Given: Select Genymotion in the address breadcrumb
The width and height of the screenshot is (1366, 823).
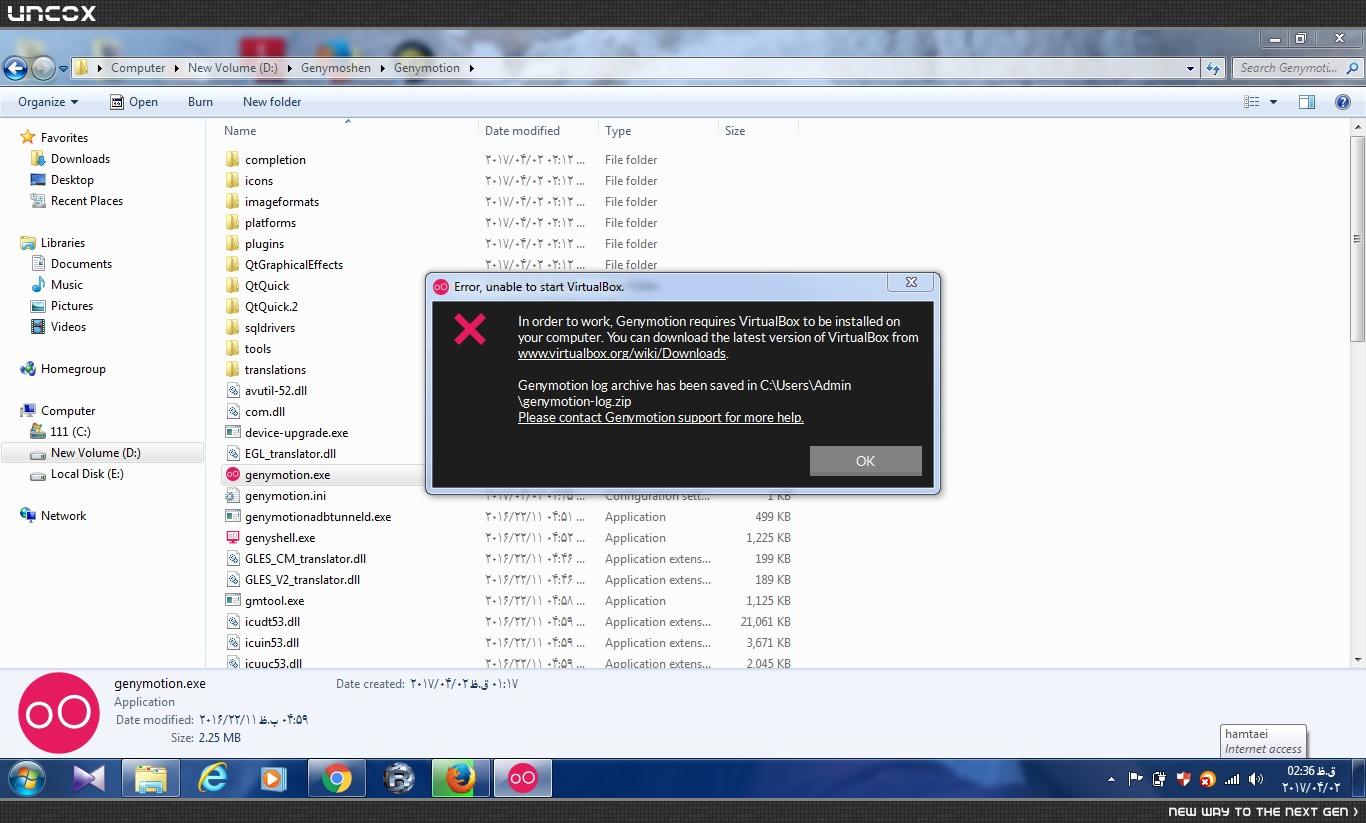Looking at the screenshot, I should coord(427,68).
